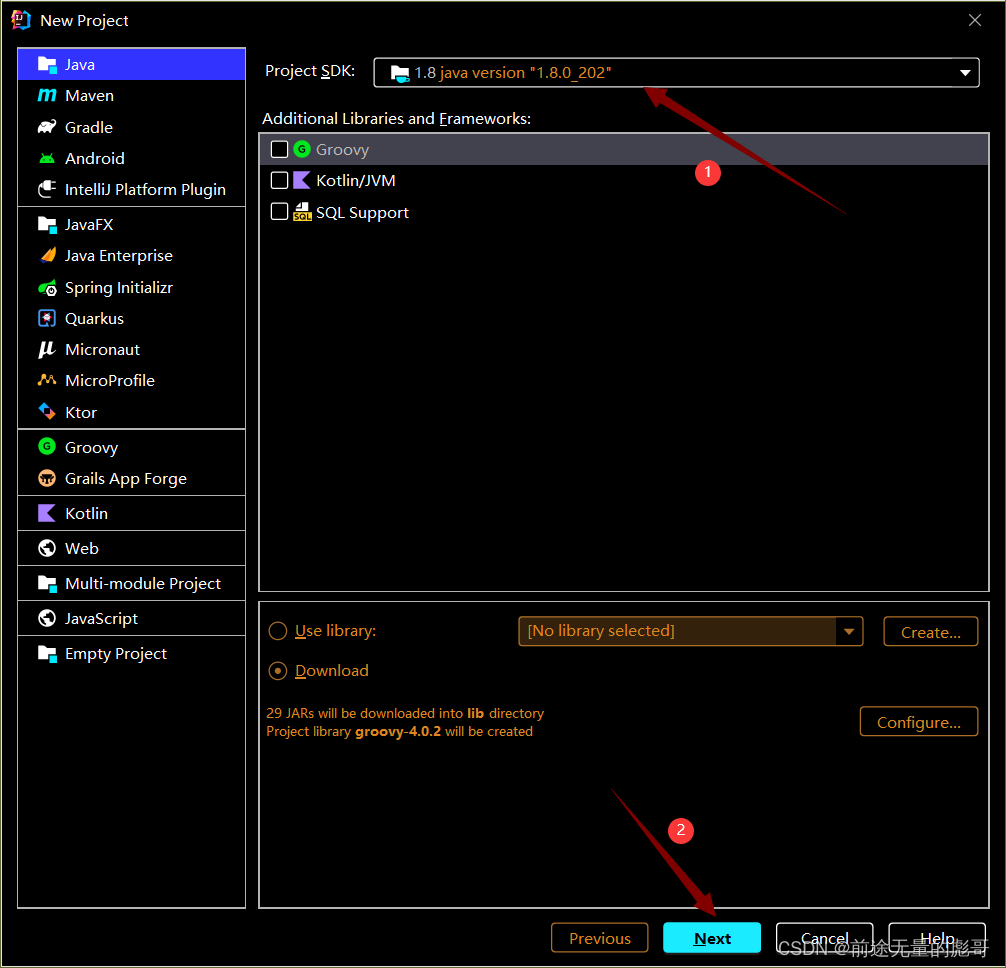Image resolution: width=1006 pixels, height=968 pixels.
Task: Open the Project SDK dropdown arrow
Action: [x=964, y=73]
